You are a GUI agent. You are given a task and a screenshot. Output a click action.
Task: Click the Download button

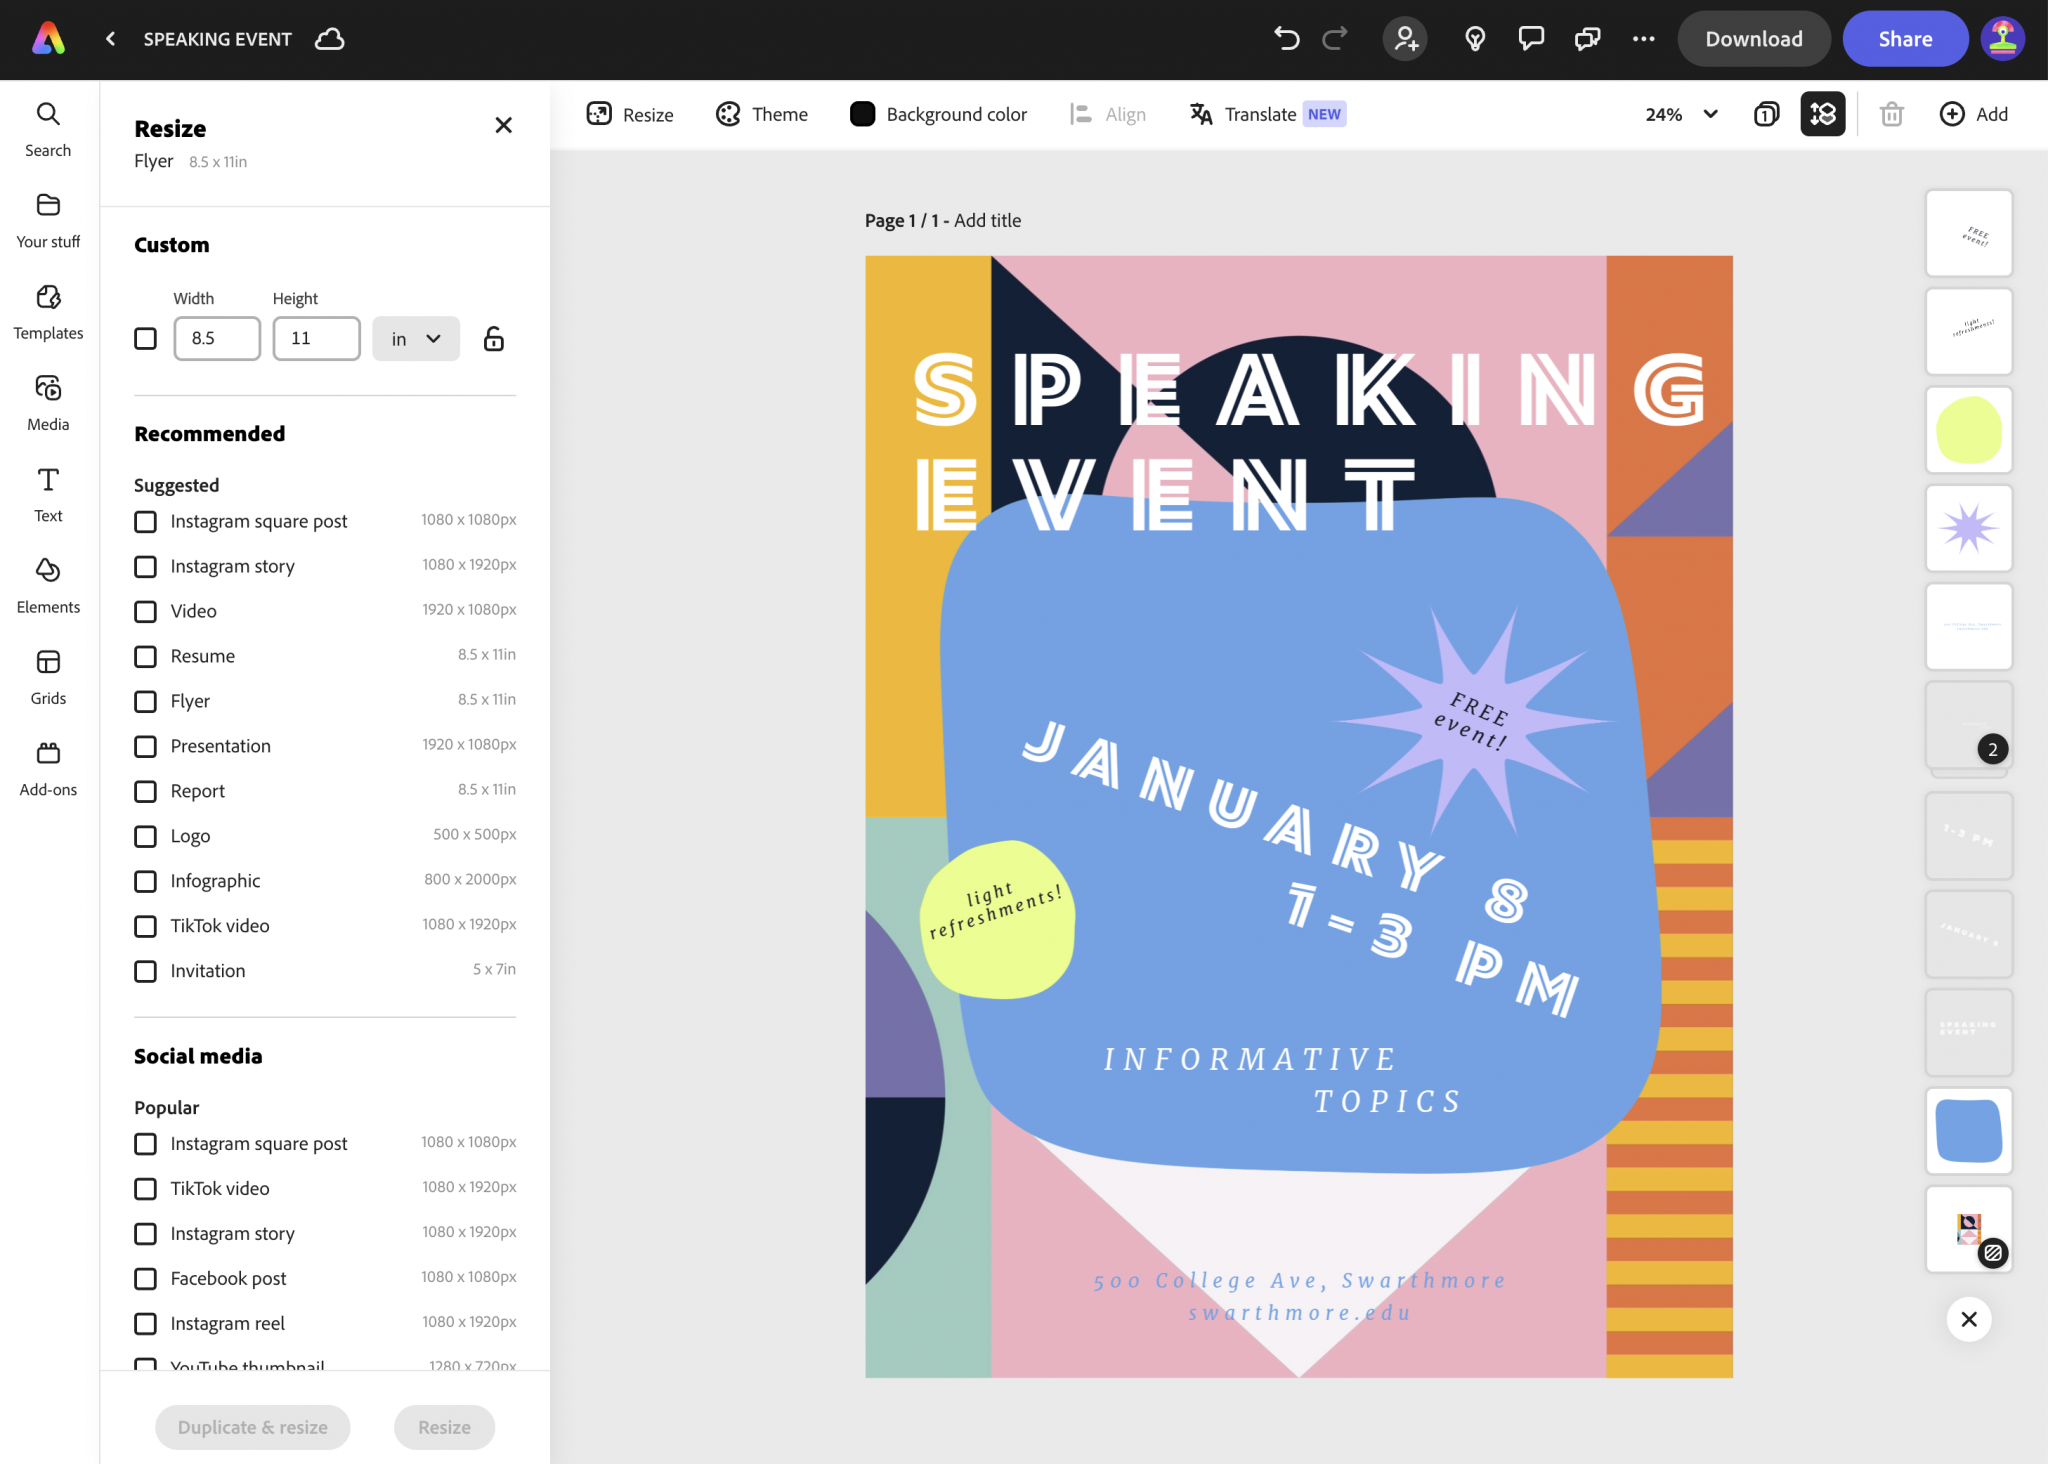pos(1753,38)
